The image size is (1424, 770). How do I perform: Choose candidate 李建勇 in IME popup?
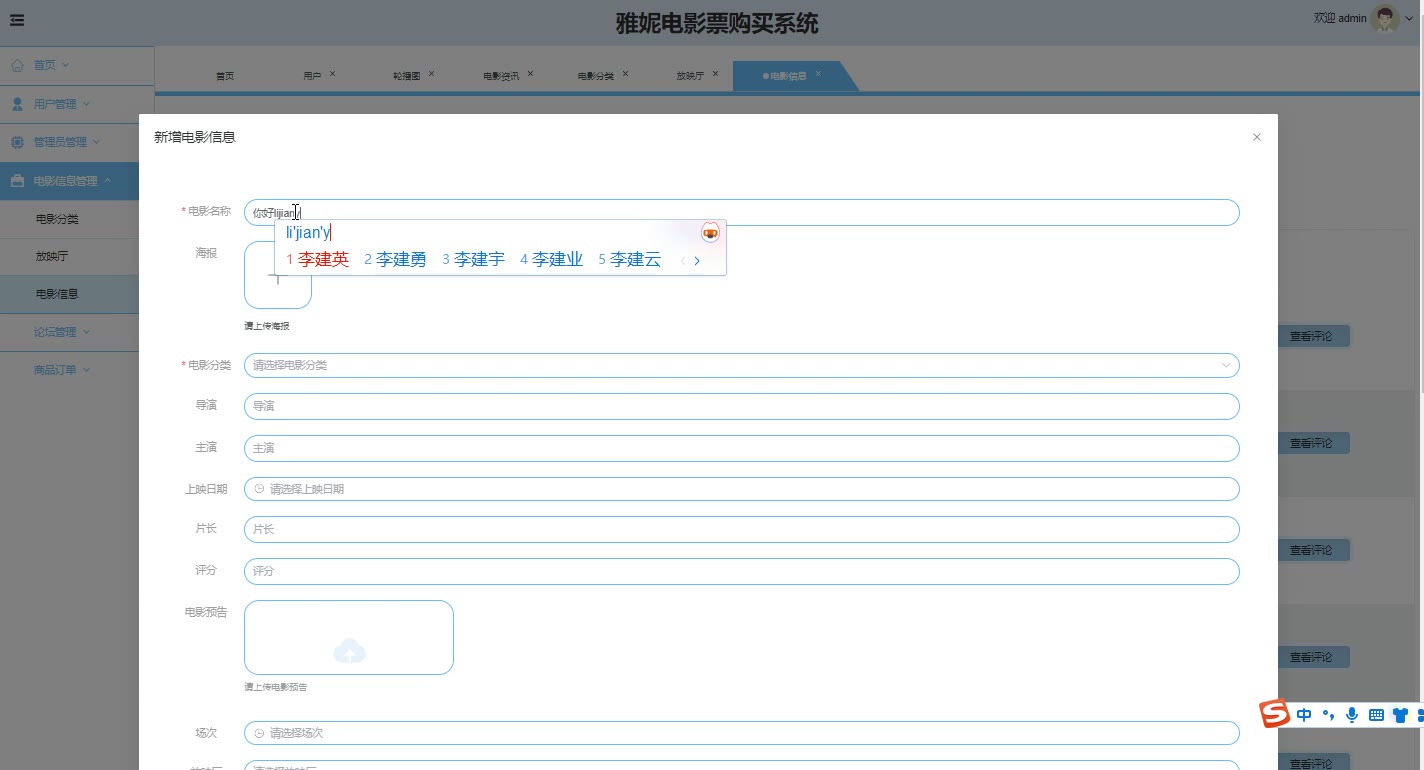396,260
